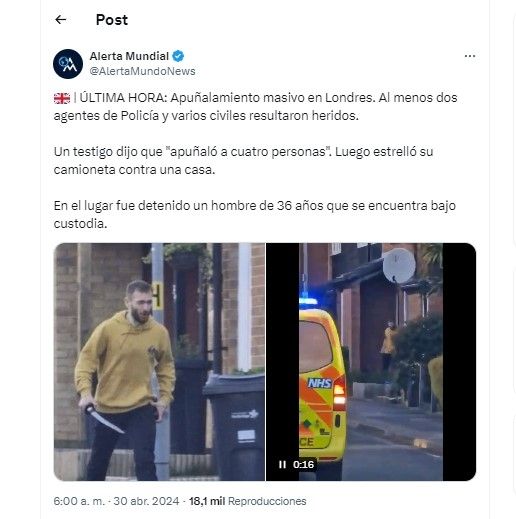Click the 0:16 video time indicator
Viewport: 516px width, 519px height.
coord(303,464)
